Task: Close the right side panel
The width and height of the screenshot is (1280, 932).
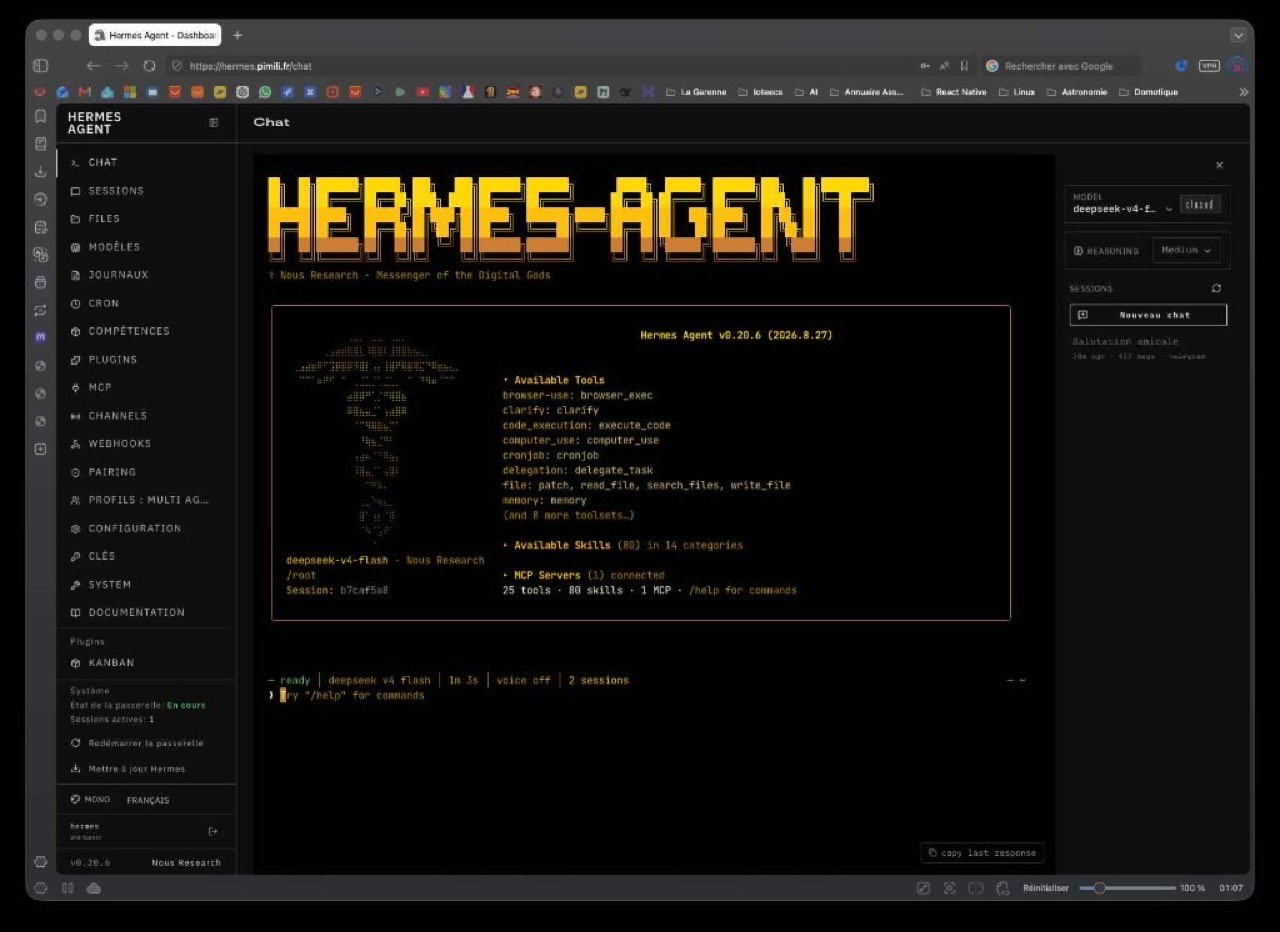Action: pos(1219,165)
